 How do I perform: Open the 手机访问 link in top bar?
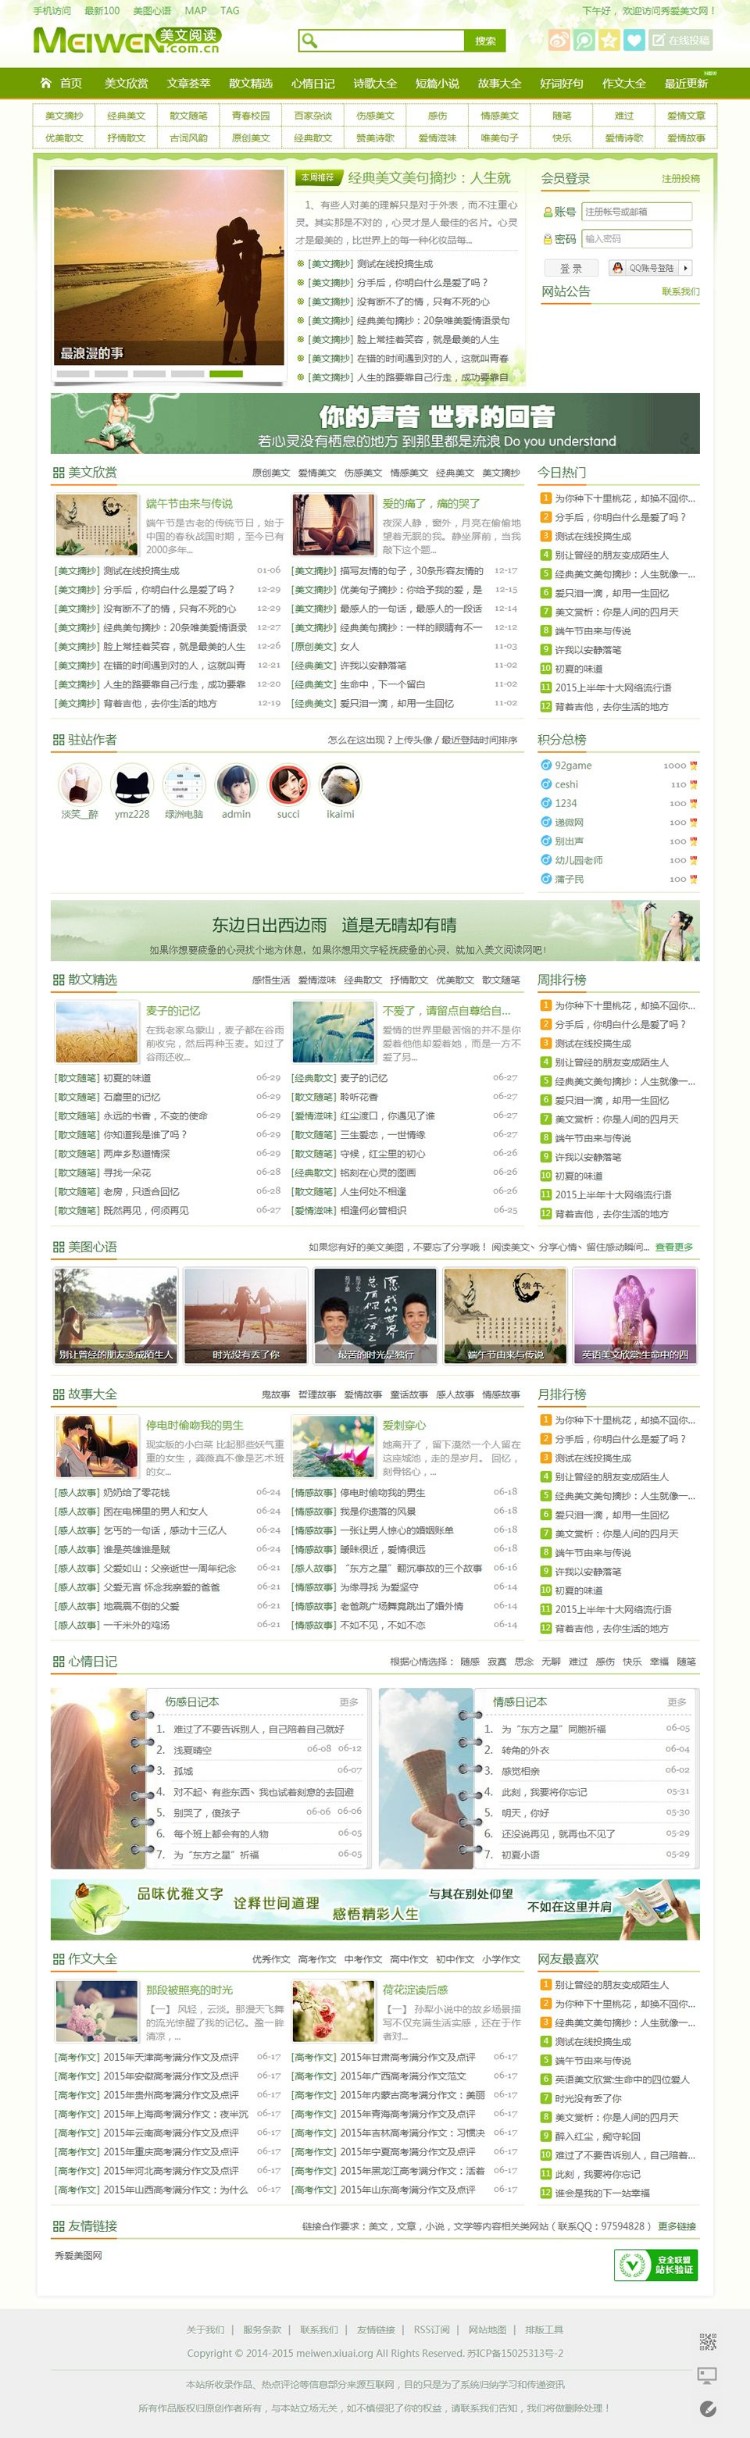tap(52, 10)
